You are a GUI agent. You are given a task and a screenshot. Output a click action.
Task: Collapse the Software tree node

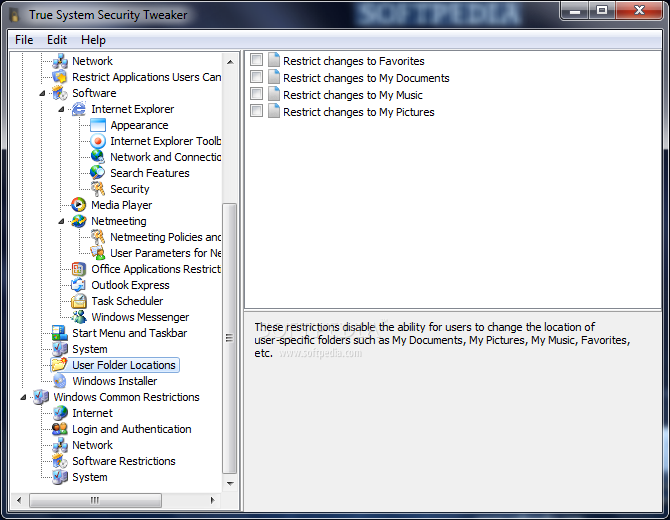click(x=42, y=93)
